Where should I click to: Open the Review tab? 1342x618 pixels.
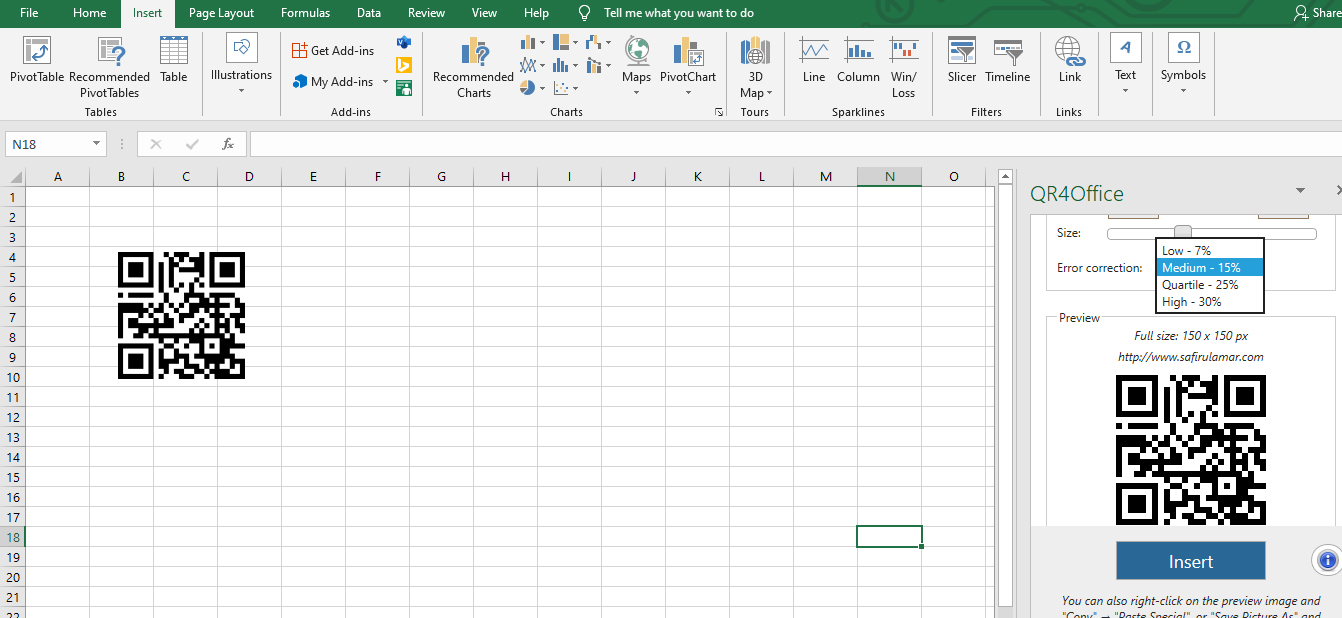[426, 13]
